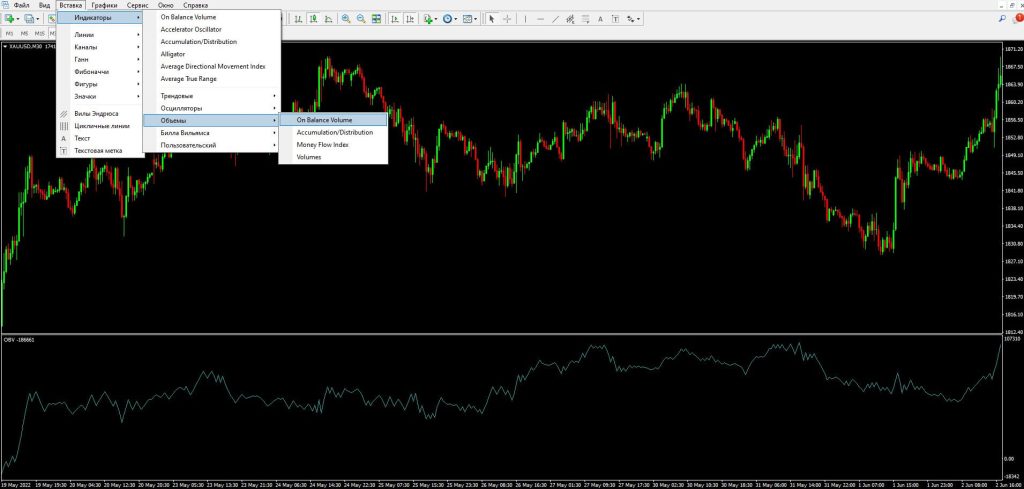Open the red notification icon
The width and height of the screenshot is (1024, 489).
pos(1017,19)
